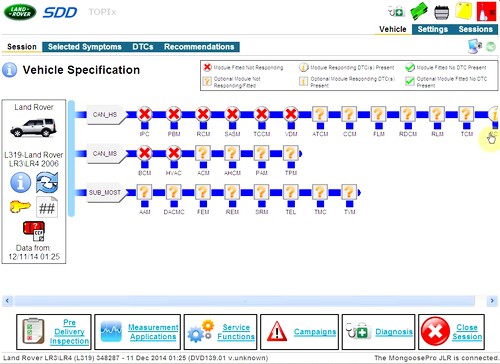This screenshot has height=364, width=500.
Task: Open the Recommendations tab
Action: [199, 47]
